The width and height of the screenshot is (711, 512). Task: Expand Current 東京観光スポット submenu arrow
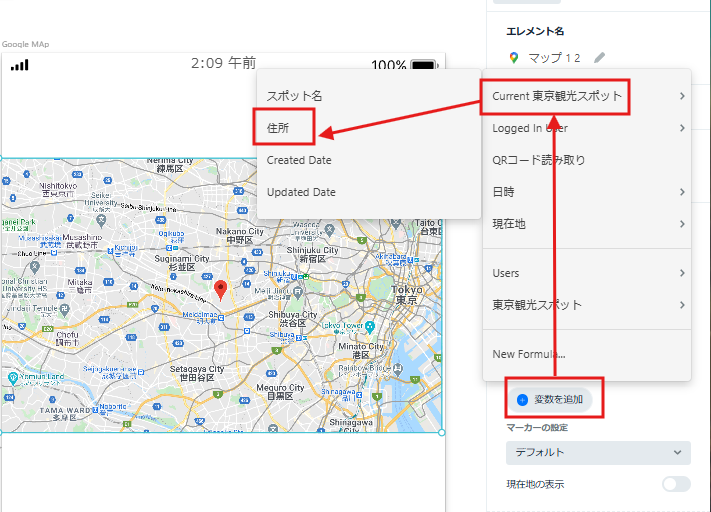pyautogui.click(x=682, y=96)
